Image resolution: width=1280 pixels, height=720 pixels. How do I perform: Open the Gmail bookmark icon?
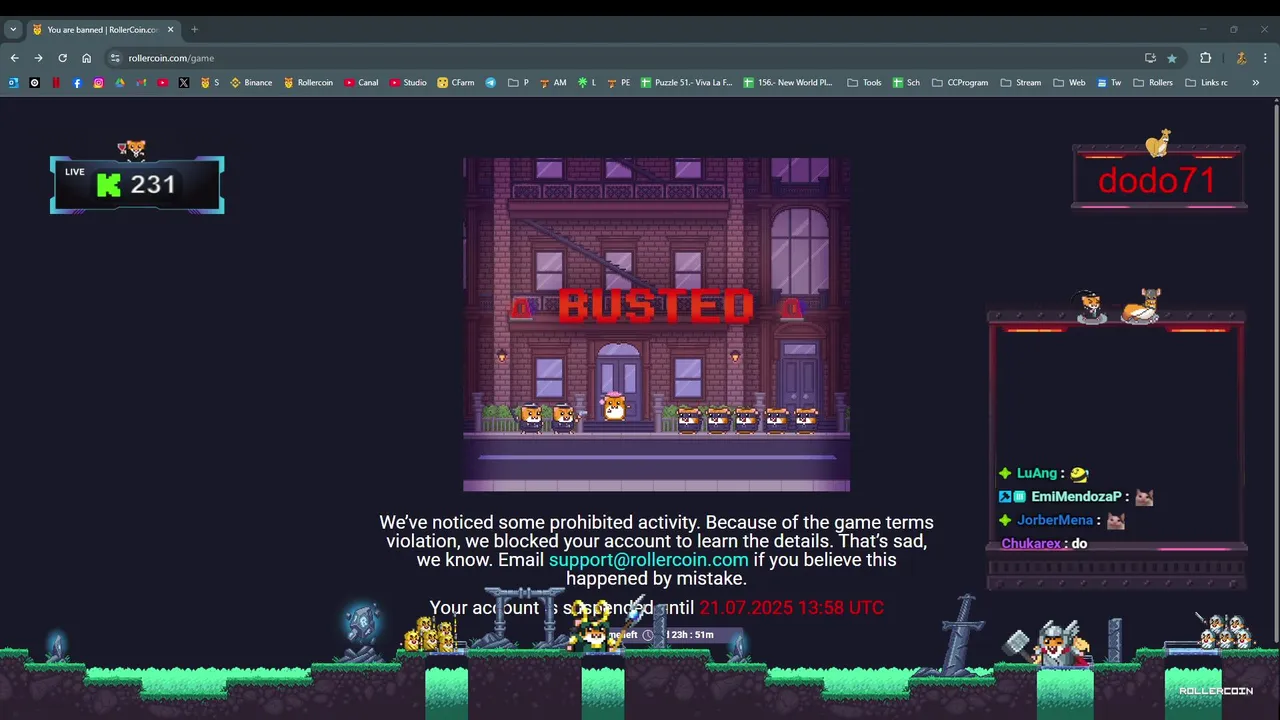coord(141,83)
